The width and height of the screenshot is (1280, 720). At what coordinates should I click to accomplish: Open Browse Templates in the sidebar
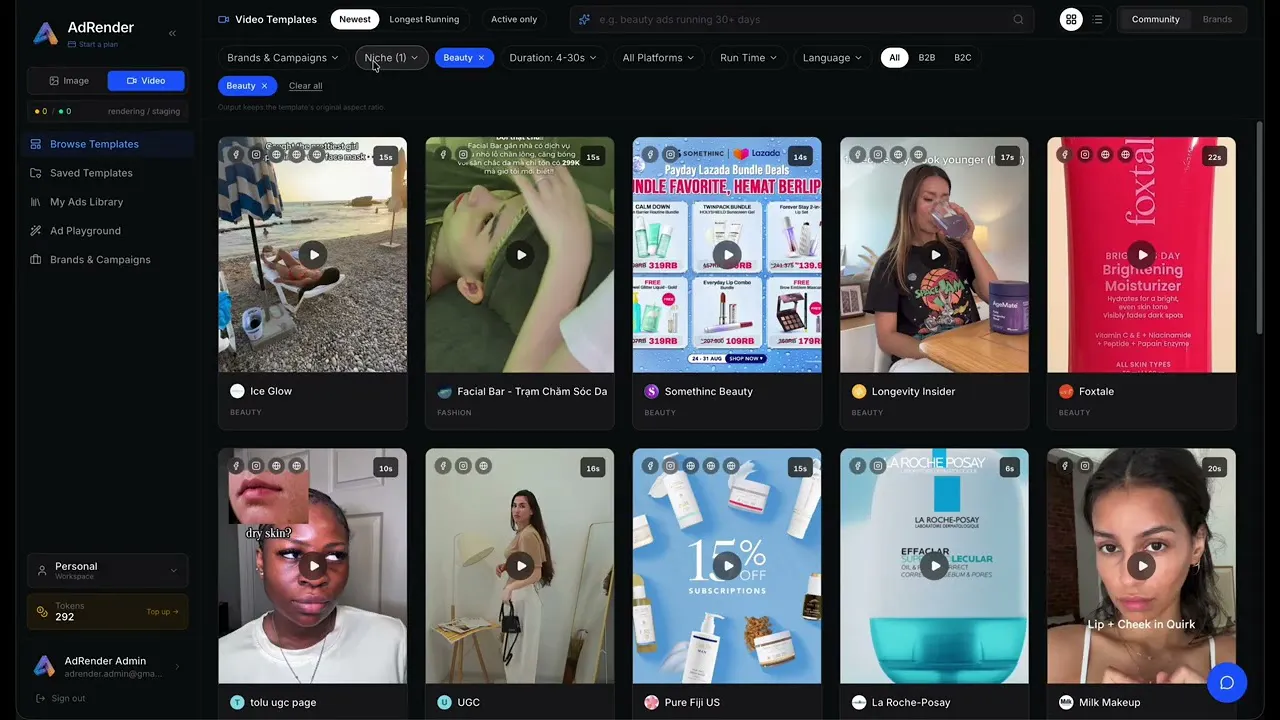(108, 144)
